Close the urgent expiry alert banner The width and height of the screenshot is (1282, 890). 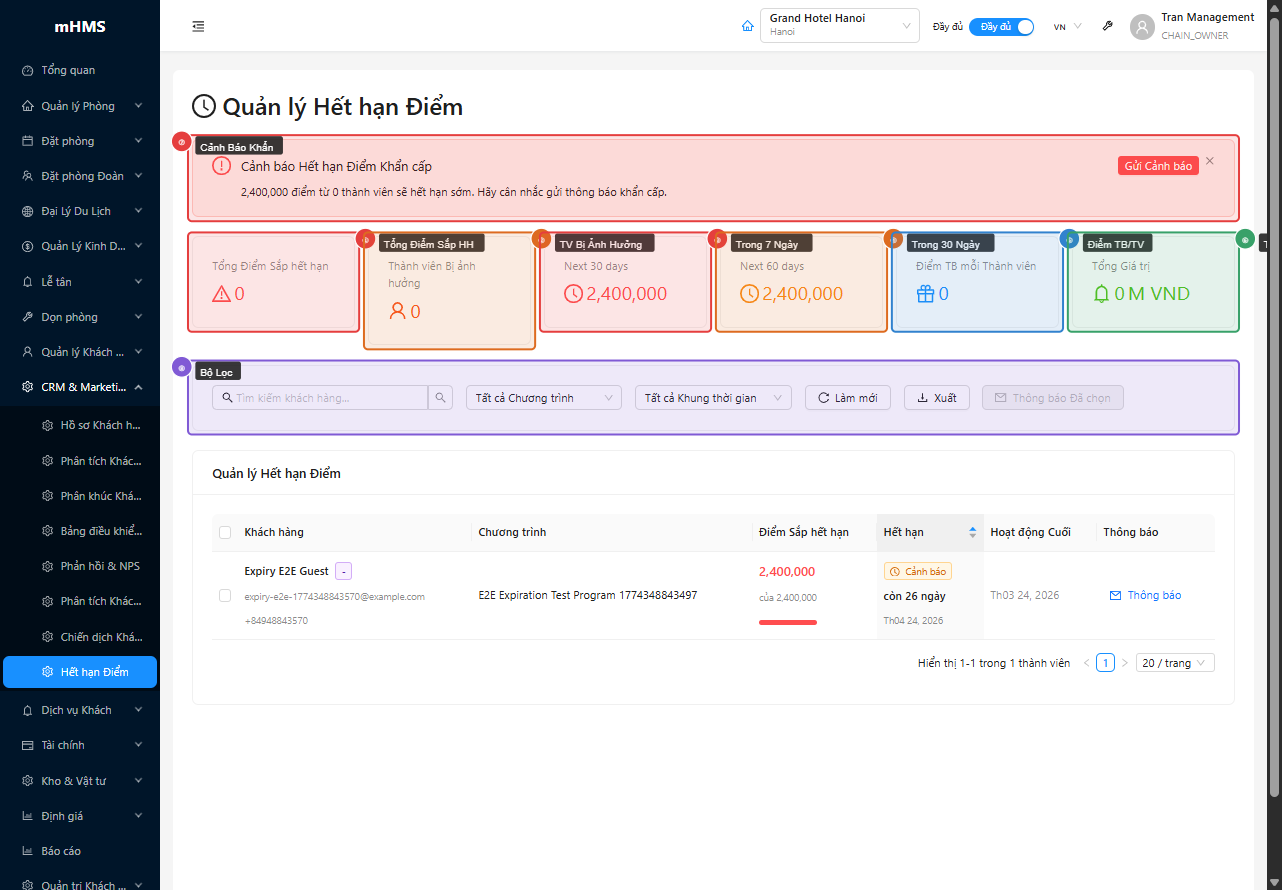[1209, 161]
